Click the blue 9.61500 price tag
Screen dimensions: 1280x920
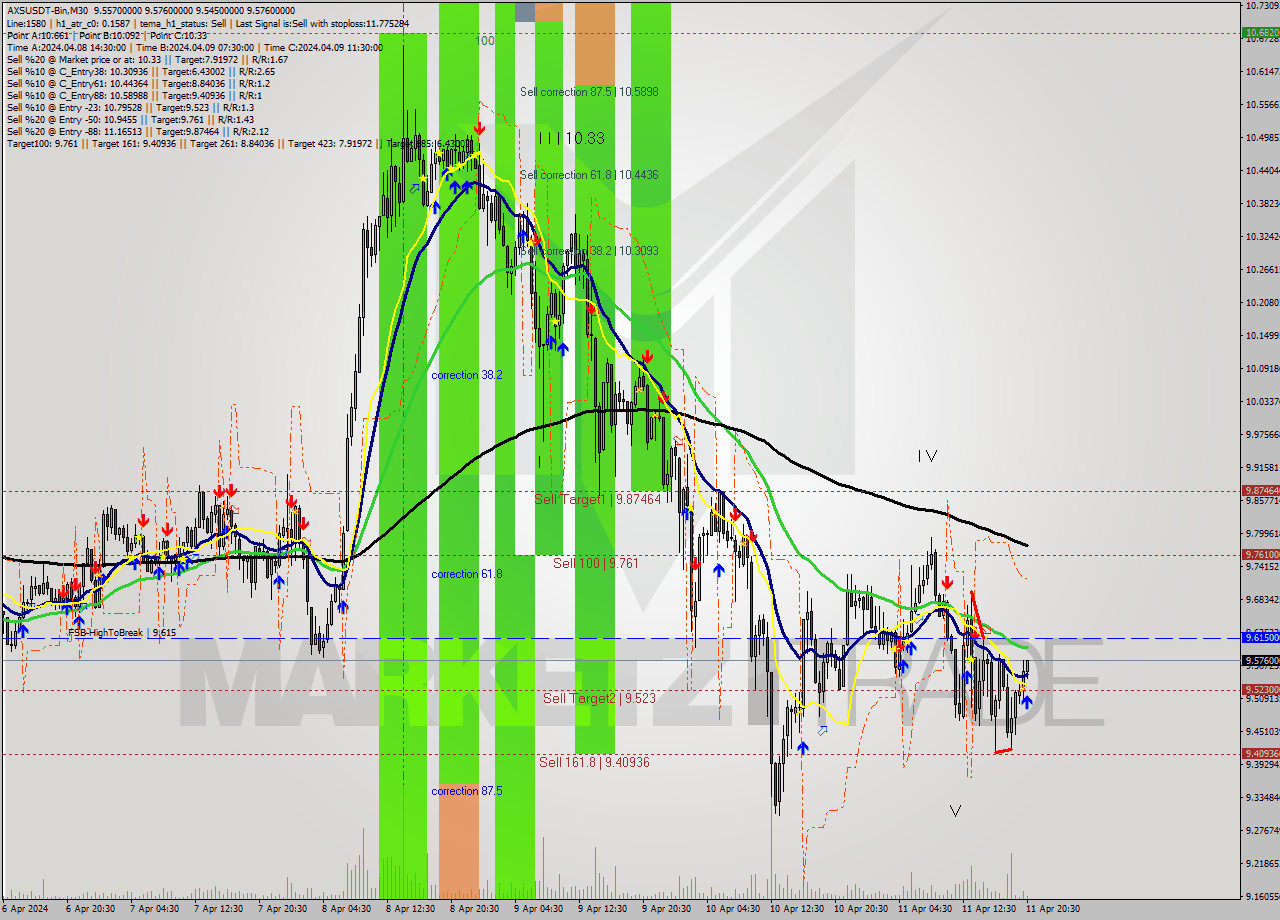1260,637
